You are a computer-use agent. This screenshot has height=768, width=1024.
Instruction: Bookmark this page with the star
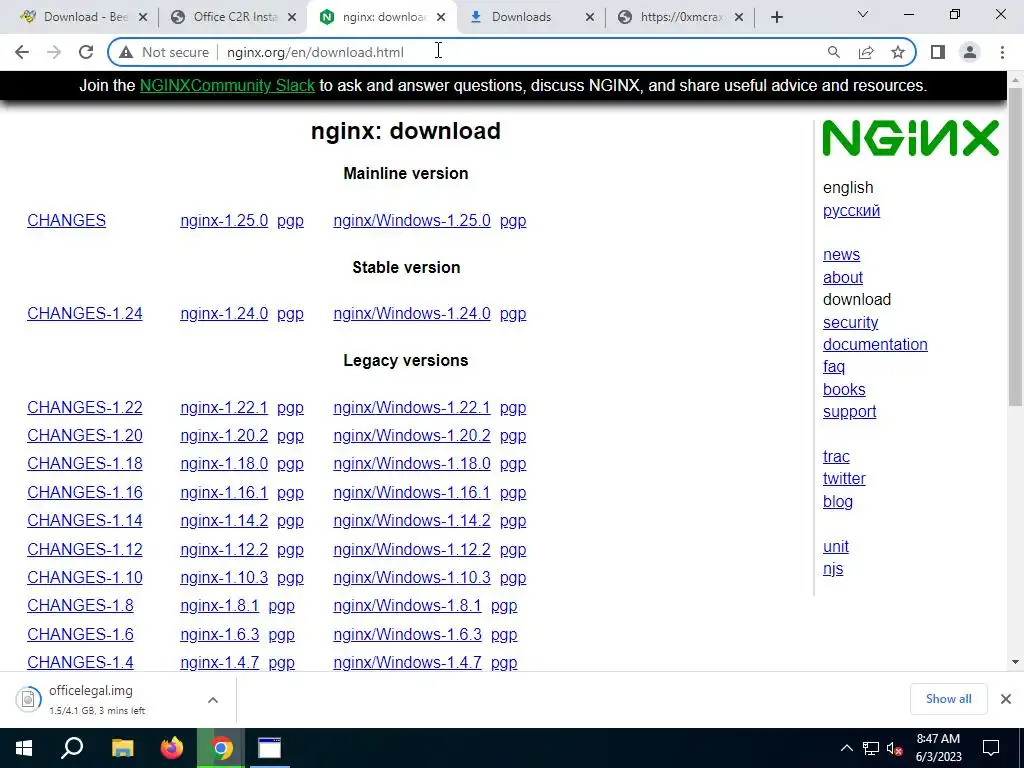pyautogui.click(x=898, y=52)
